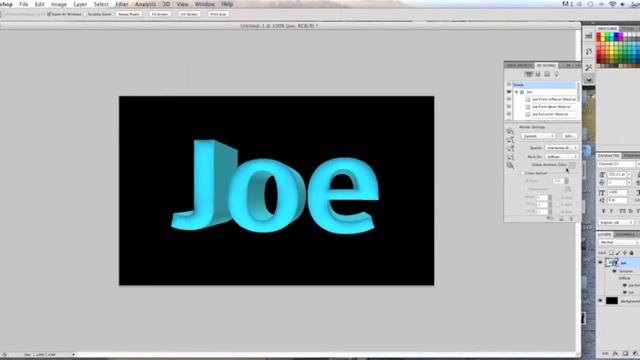Toggle All Caps in Character panel

[x=622, y=211]
